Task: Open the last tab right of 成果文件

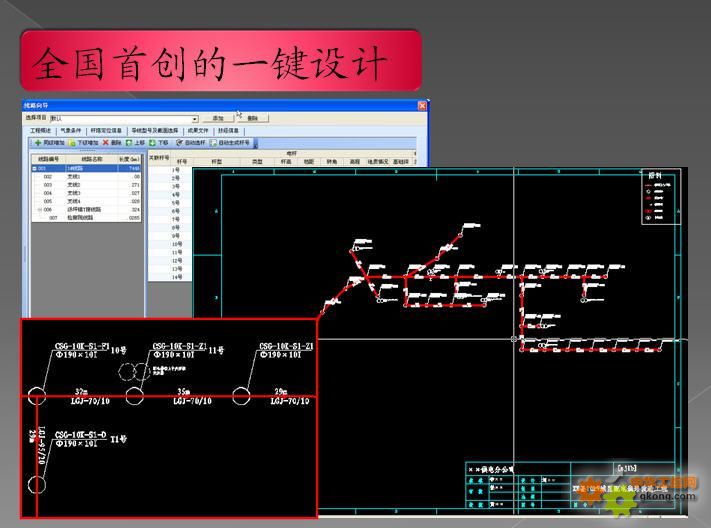Action: (x=228, y=131)
